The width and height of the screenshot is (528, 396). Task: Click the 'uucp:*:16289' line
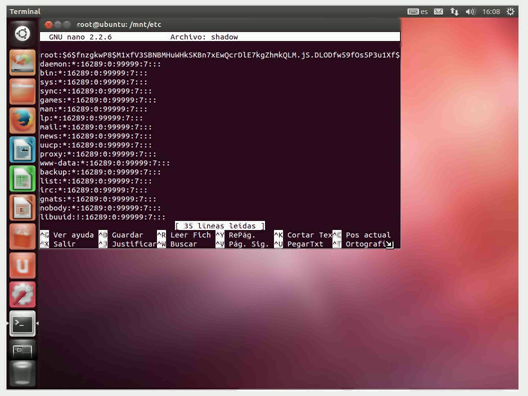coord(96,145)
